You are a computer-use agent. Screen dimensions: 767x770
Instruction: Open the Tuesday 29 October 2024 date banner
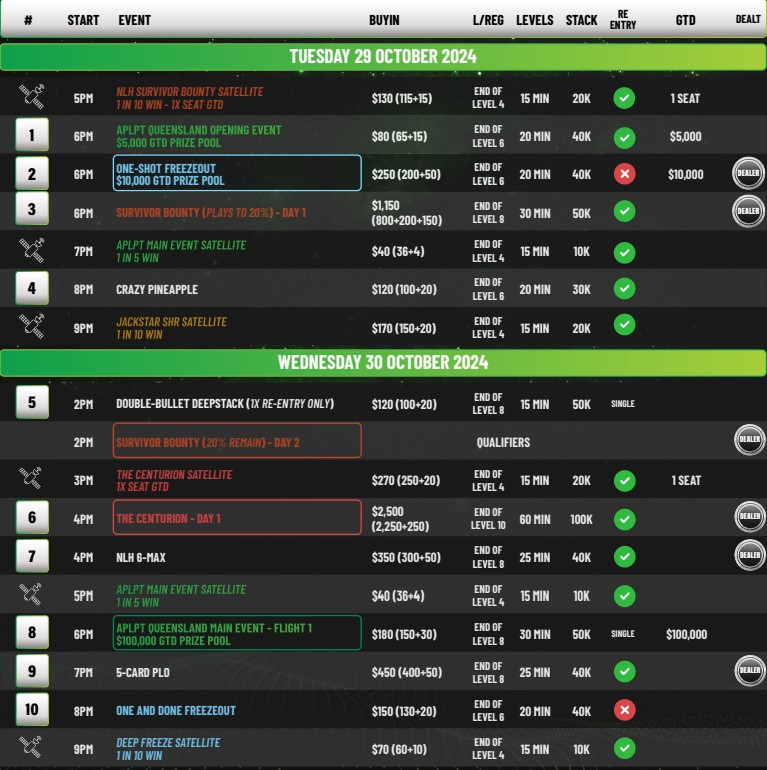(383, 56)
